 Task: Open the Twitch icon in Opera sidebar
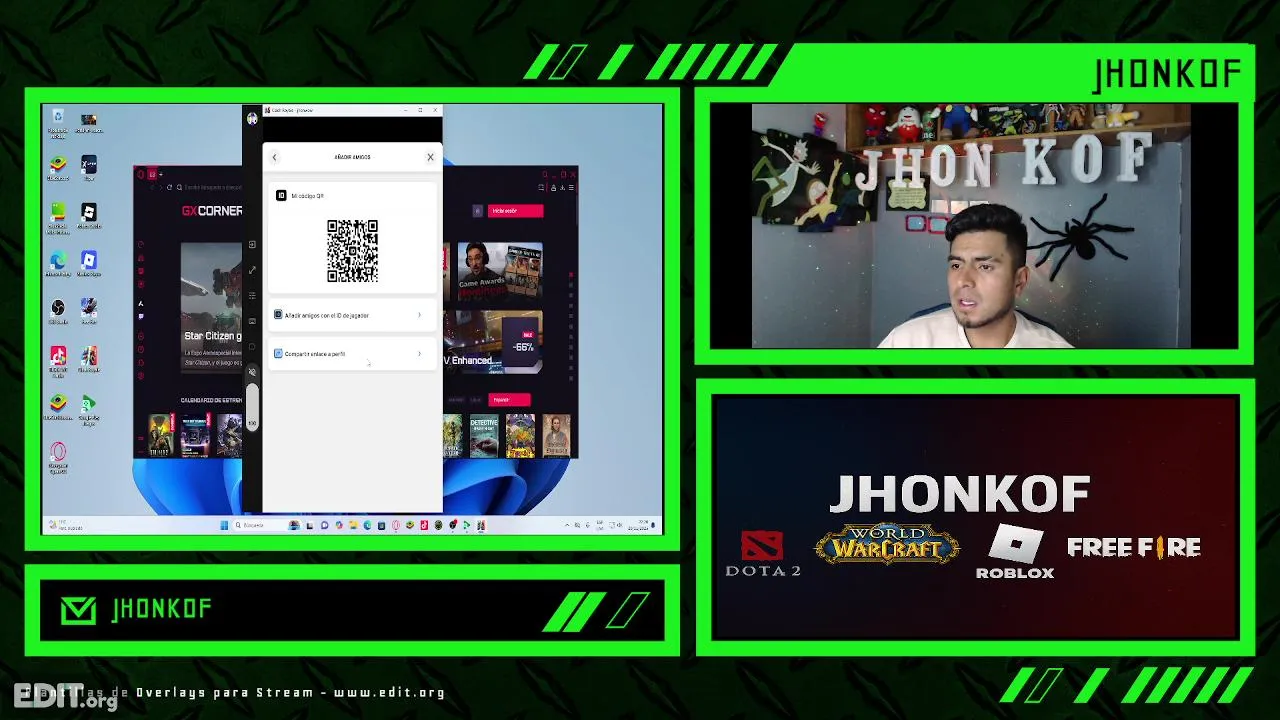point(141,316)
